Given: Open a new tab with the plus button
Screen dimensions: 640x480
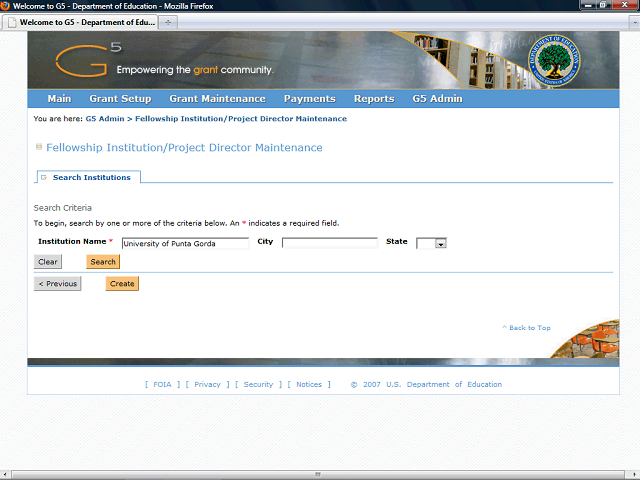Looking at the screenshot, I should coord(168,22).
